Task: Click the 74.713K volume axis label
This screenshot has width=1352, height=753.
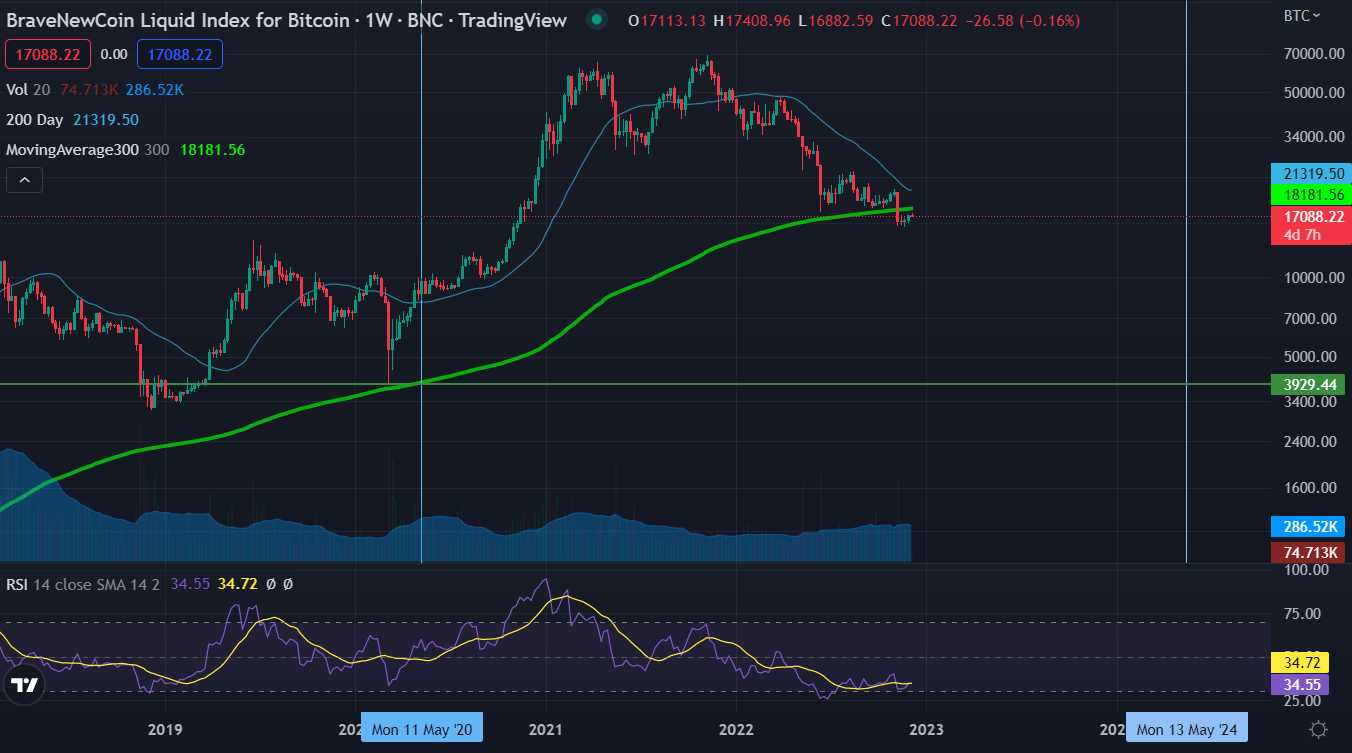Action: (1308, 552)
